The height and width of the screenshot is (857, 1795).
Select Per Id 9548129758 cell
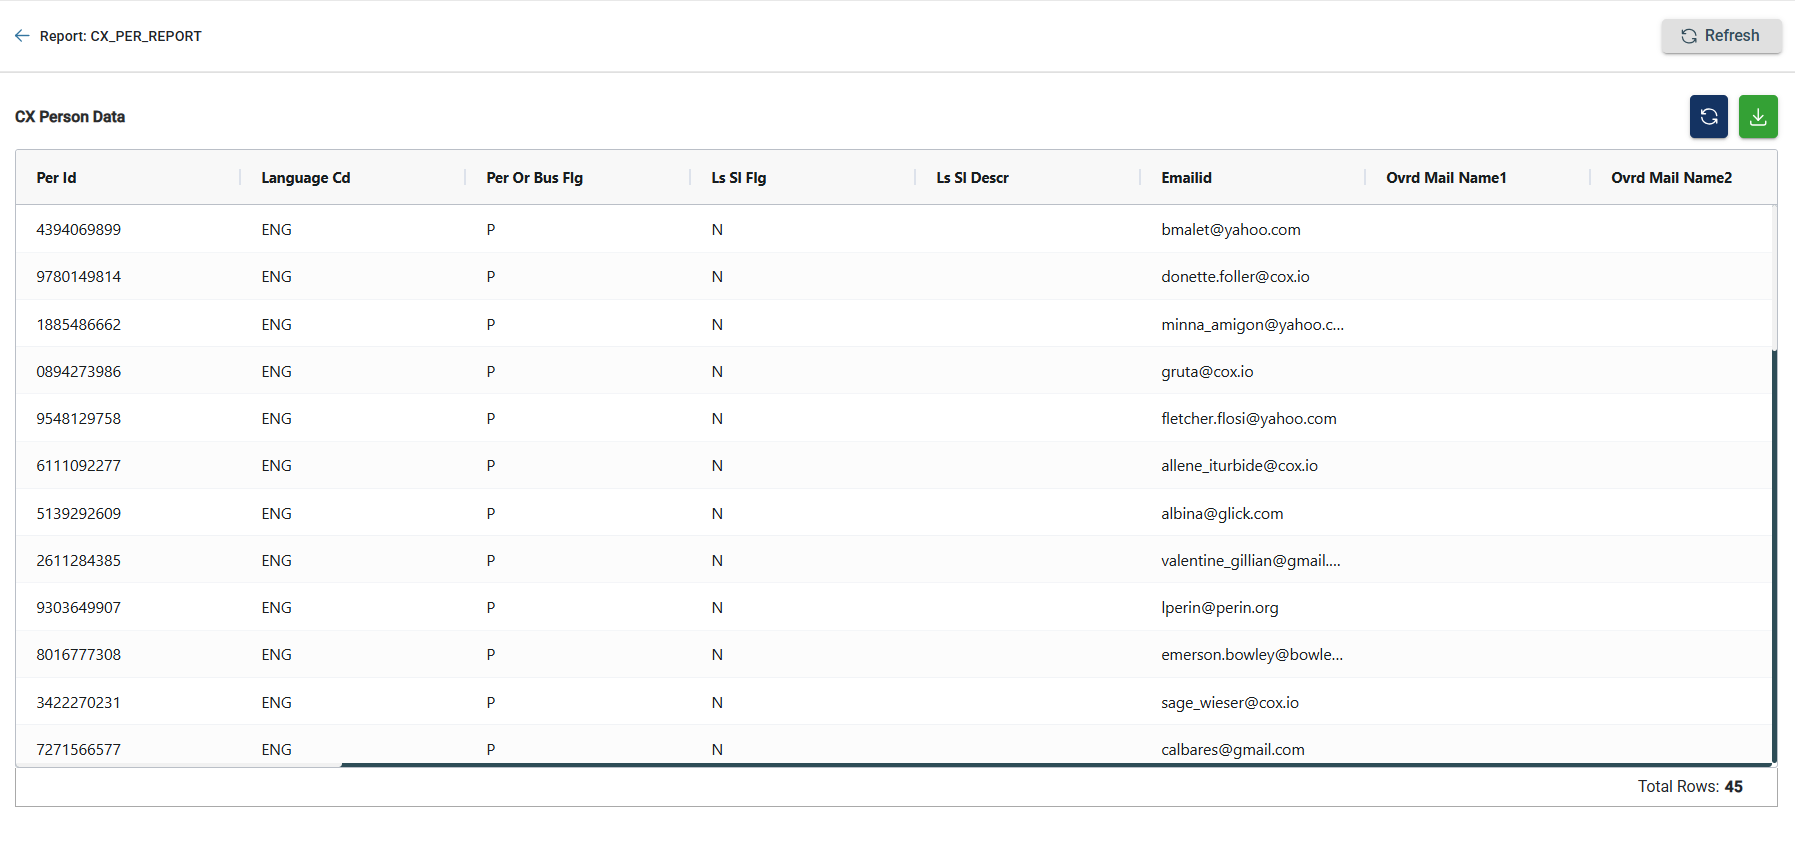coord(79,419)
